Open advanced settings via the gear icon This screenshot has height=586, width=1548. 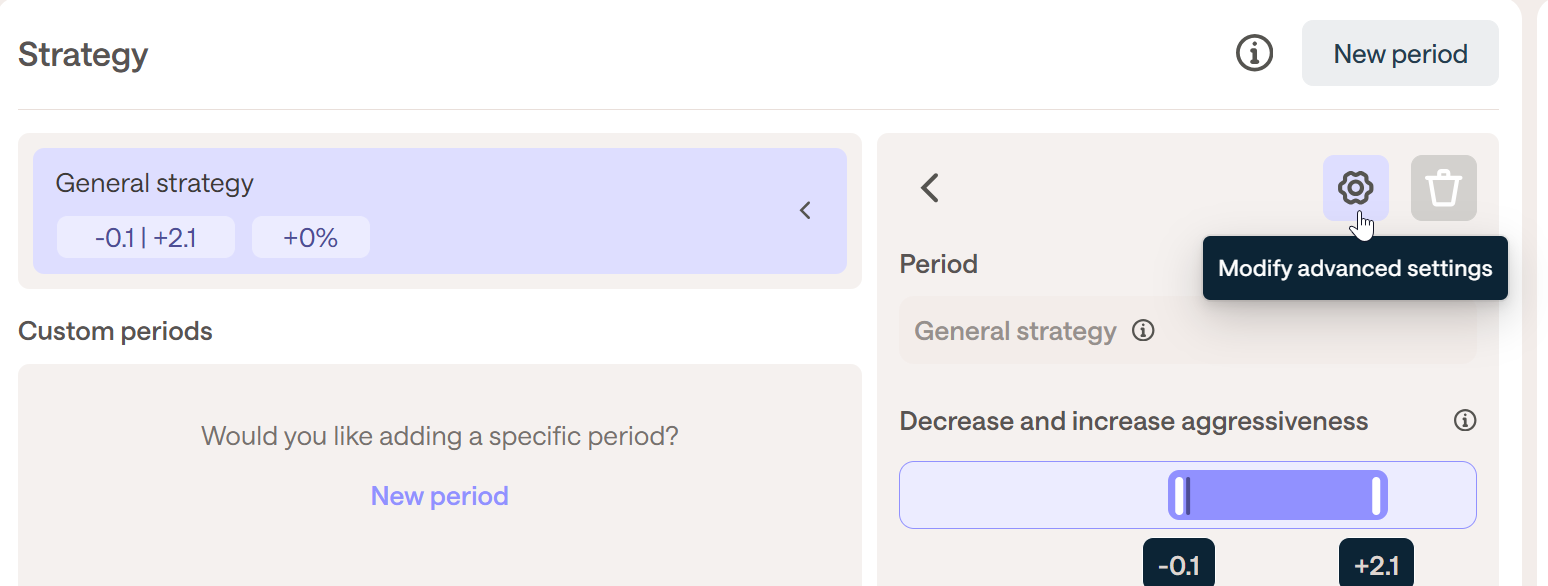(x=1355, y=187)
